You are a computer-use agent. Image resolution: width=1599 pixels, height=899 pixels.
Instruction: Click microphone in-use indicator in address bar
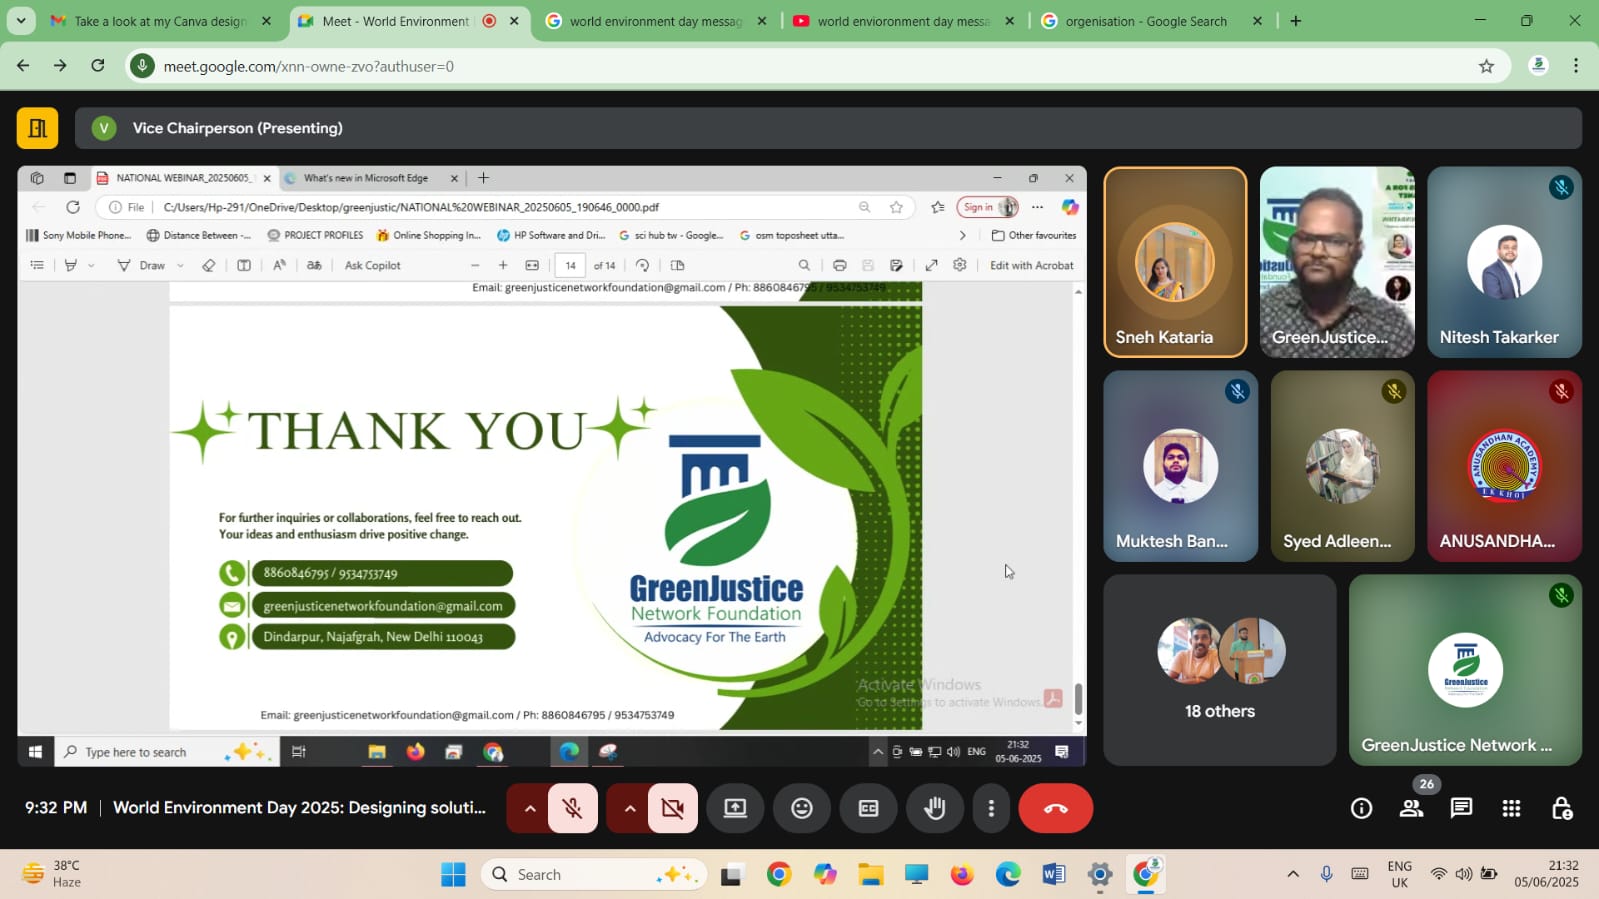pos(143,66)
